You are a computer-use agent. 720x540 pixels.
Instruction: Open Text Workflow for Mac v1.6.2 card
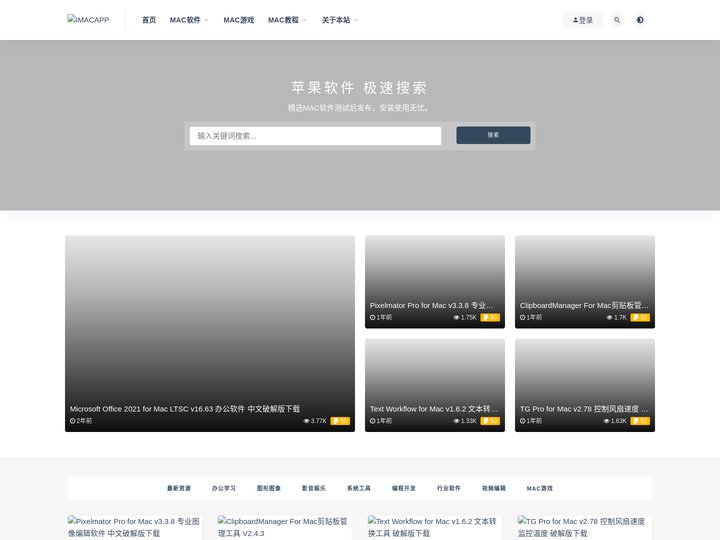435,385
